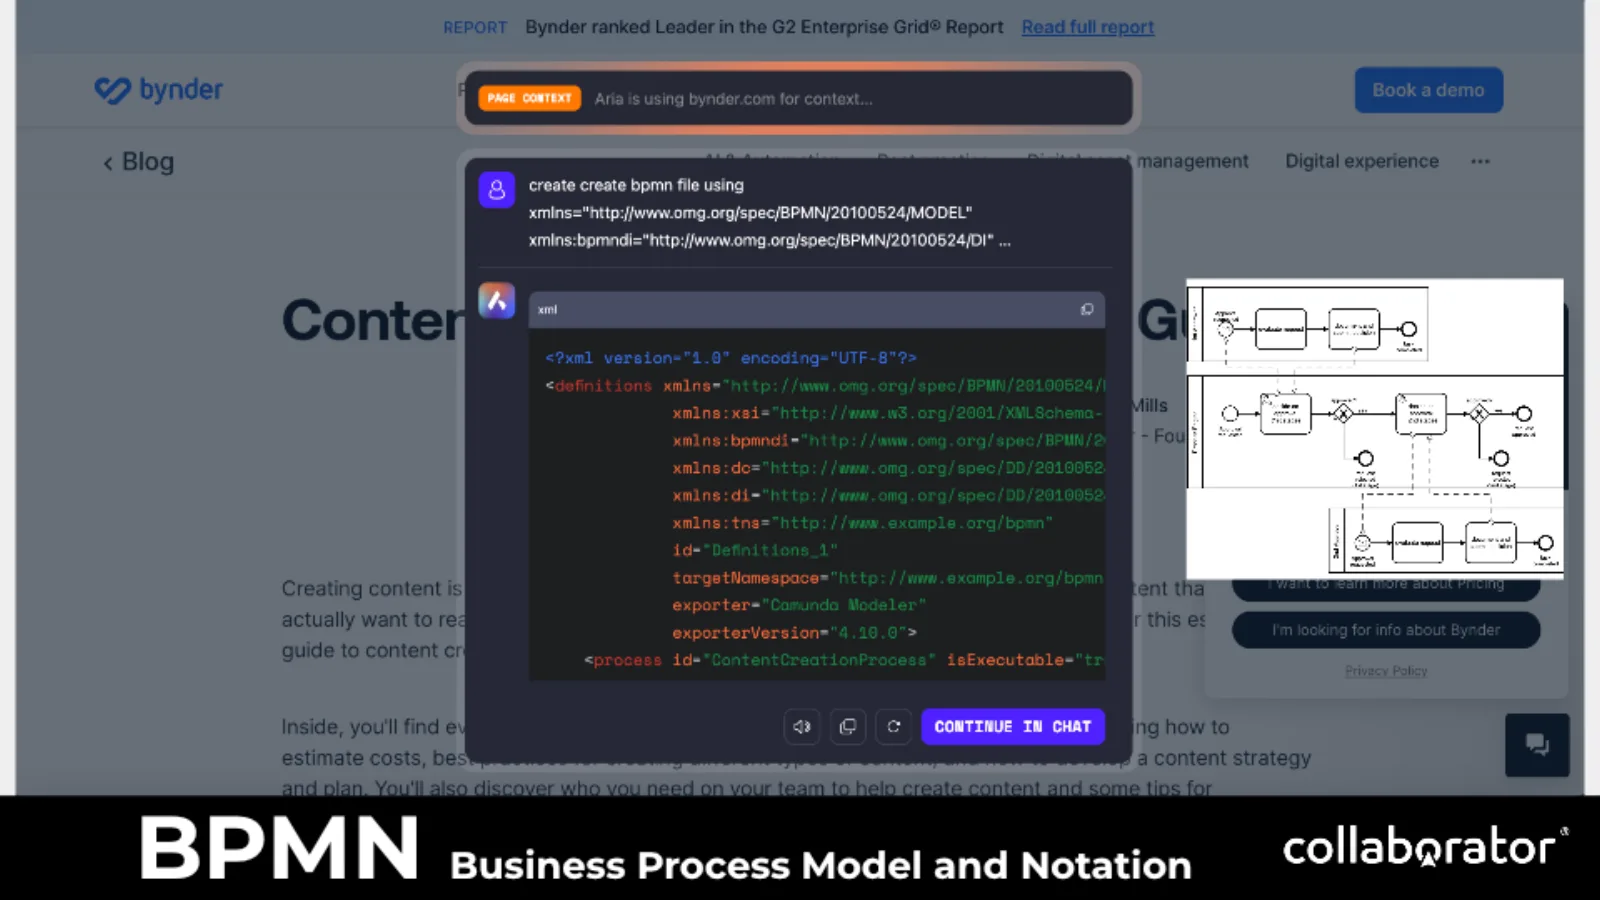The height and width of the screenshot is (900, 1600).
Task: Go back to Blog
Action: tap(138, 162)
